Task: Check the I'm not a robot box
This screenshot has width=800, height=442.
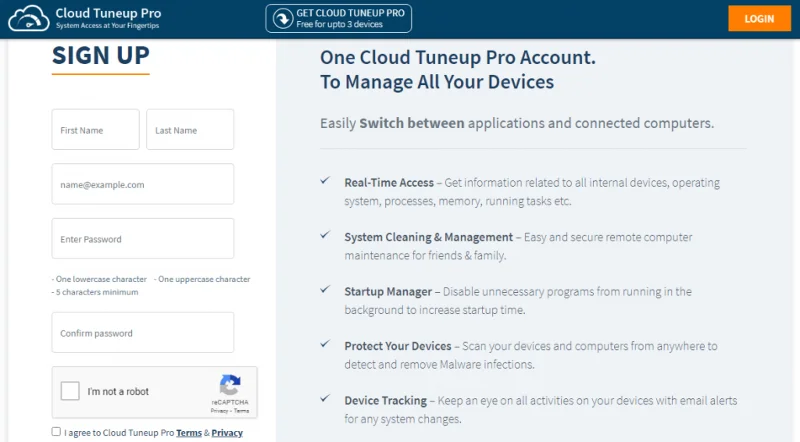Action: pyautogui.click(x=70, y=391)
